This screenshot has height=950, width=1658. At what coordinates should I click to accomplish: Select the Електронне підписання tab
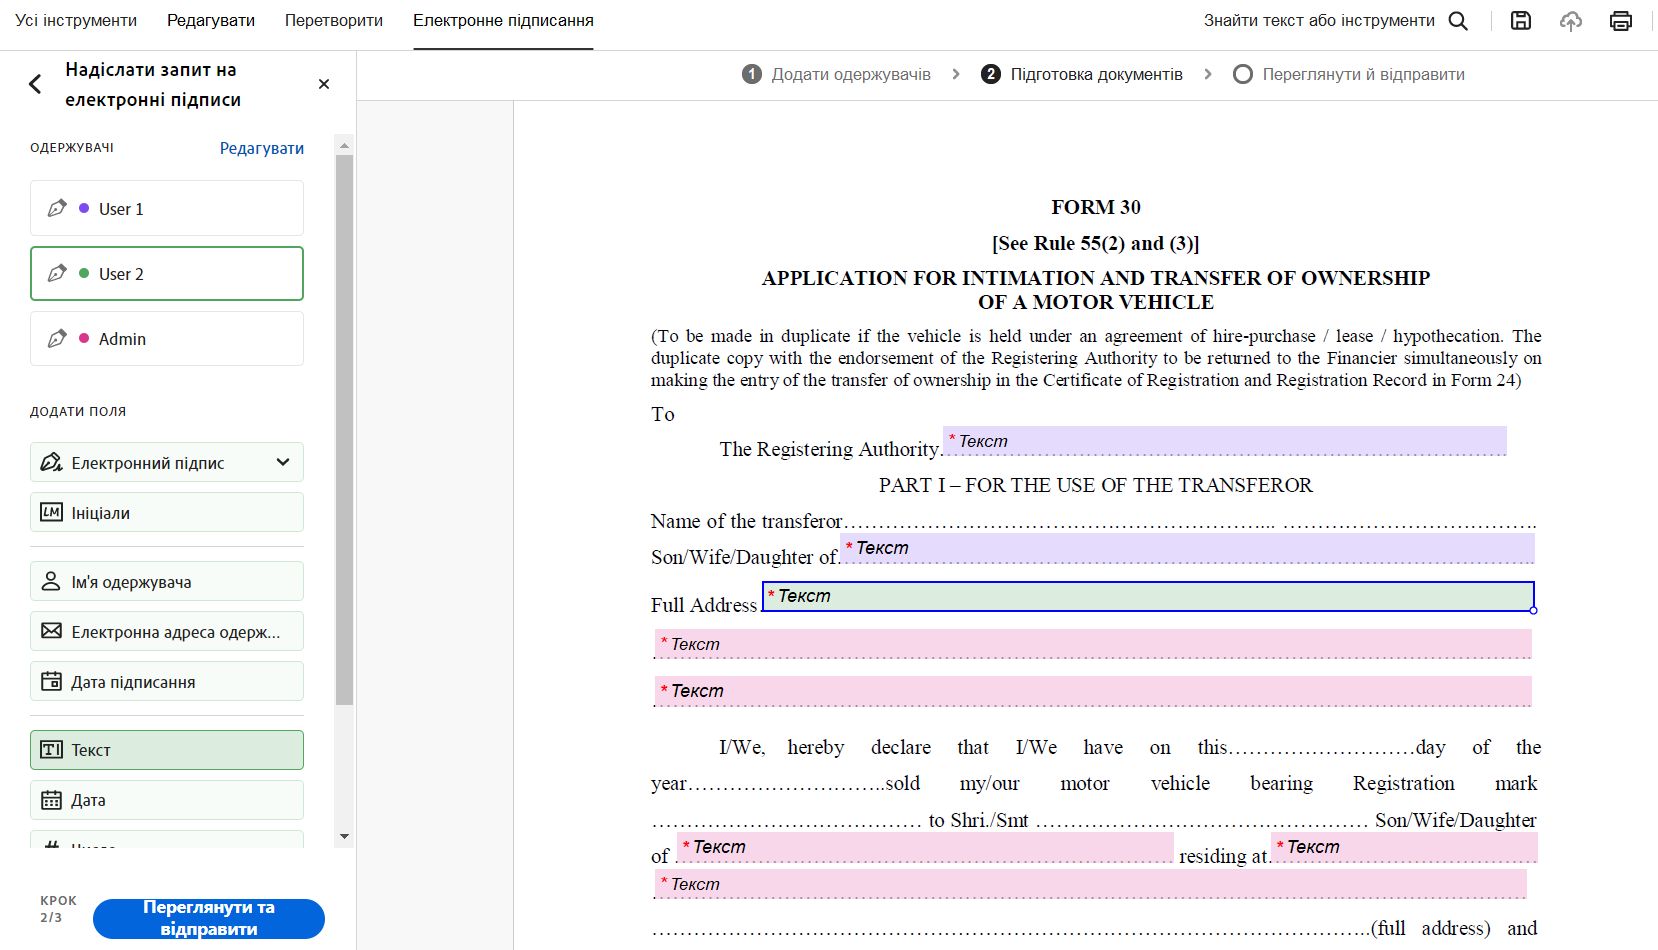(x=503, y=20)
